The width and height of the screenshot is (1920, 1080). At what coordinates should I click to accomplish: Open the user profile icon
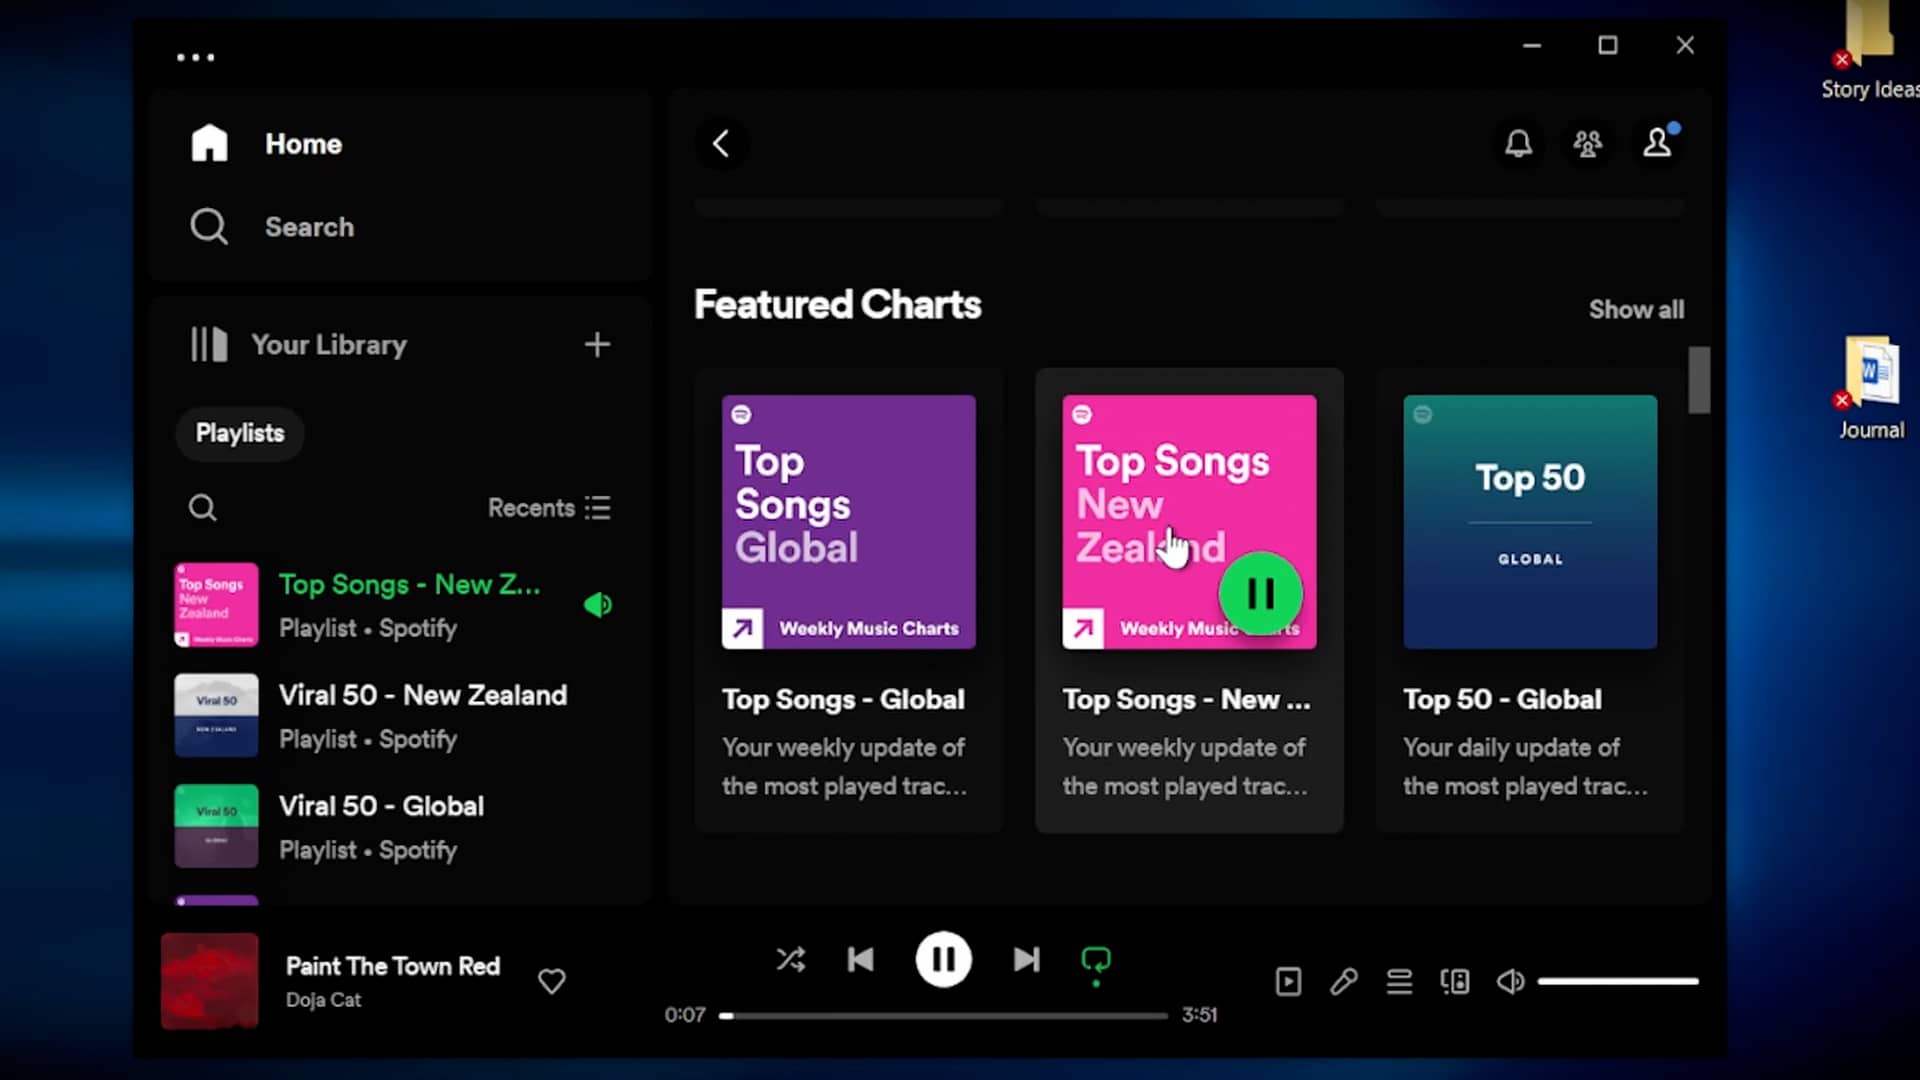point(1657,143)
